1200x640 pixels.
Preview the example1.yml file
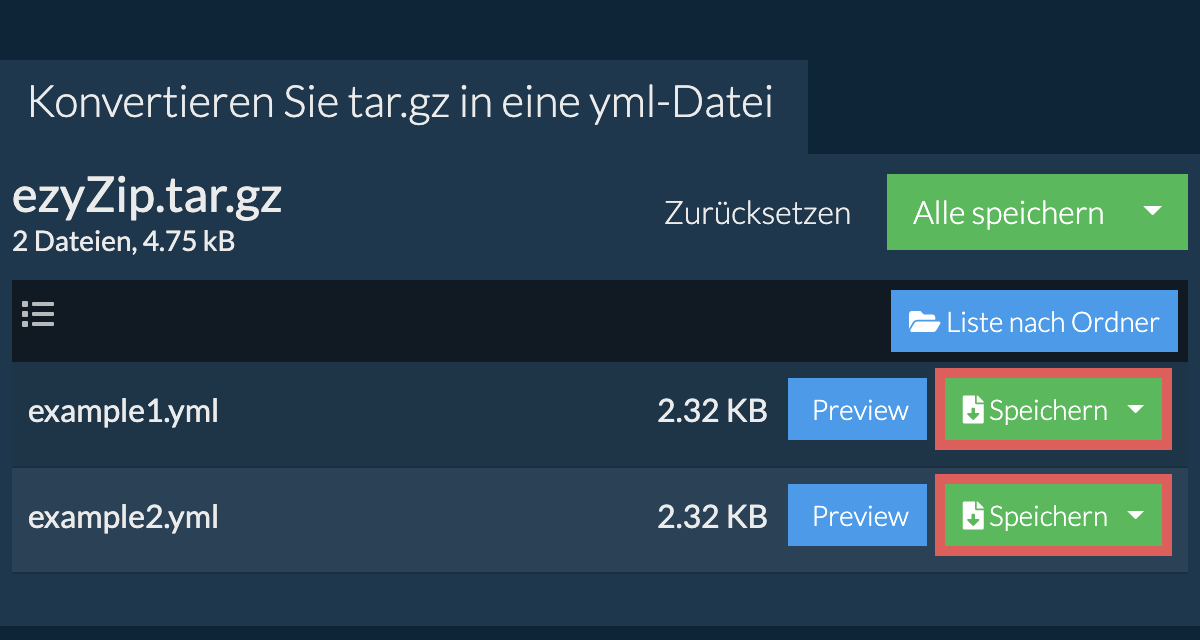click(x=859, y=410)
